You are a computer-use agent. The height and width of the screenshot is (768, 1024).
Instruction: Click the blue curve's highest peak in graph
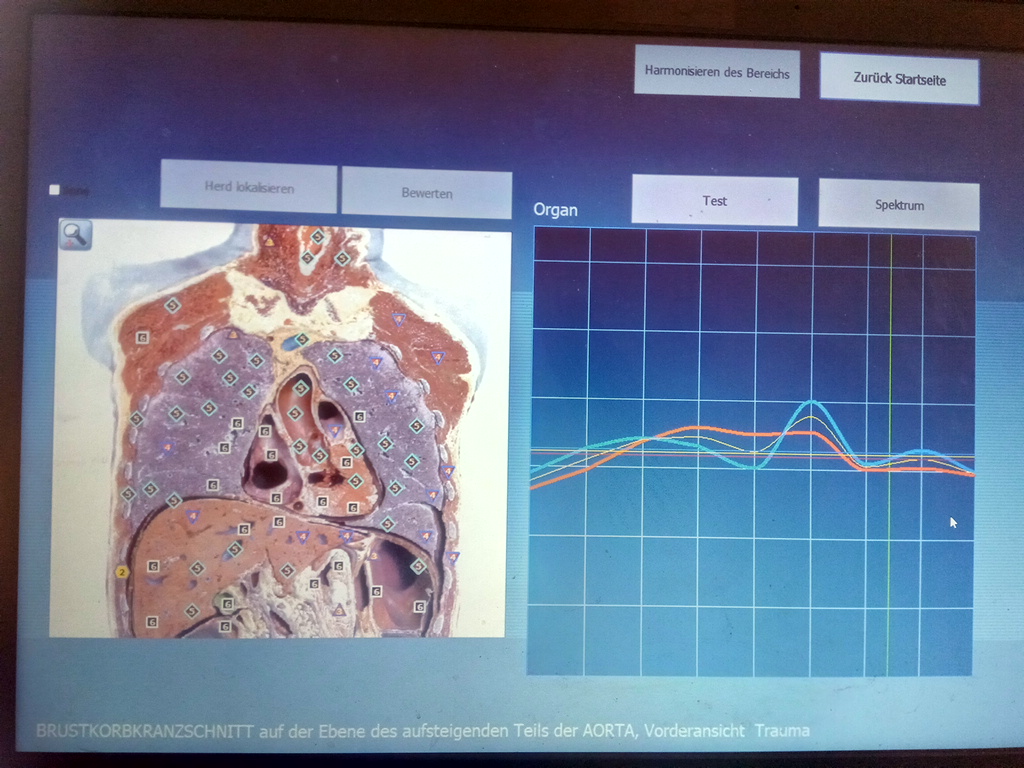pyautogui.click(x=812, y=402)
